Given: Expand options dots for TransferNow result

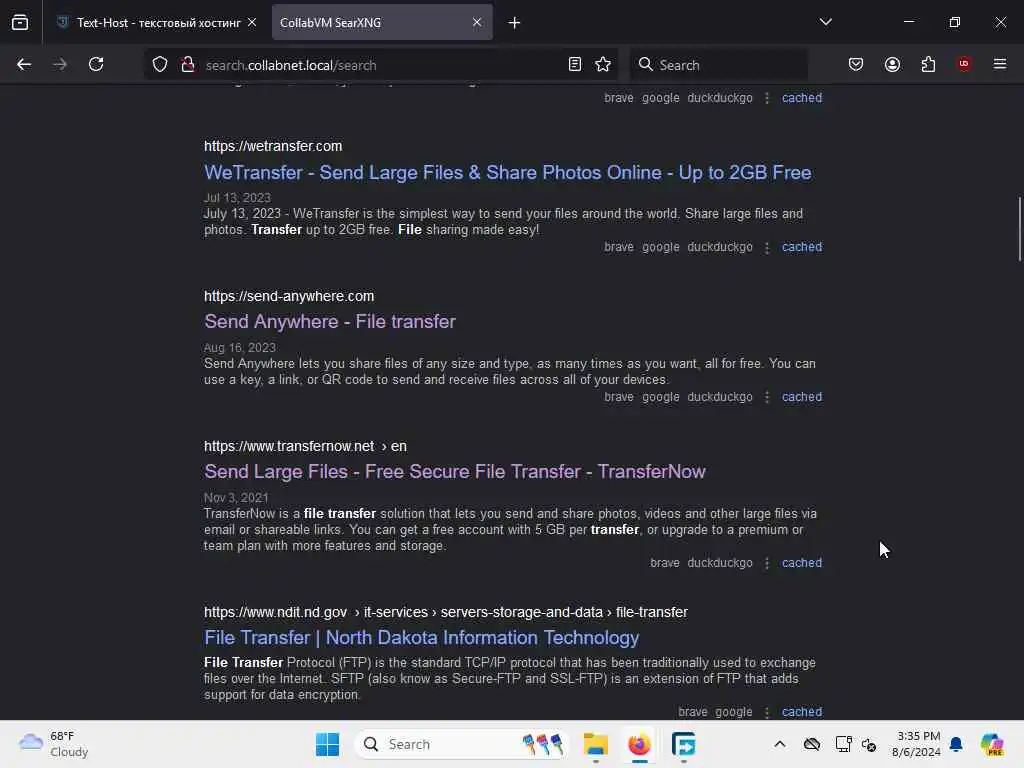Looking at the screenshot, I should click(767, 563).
